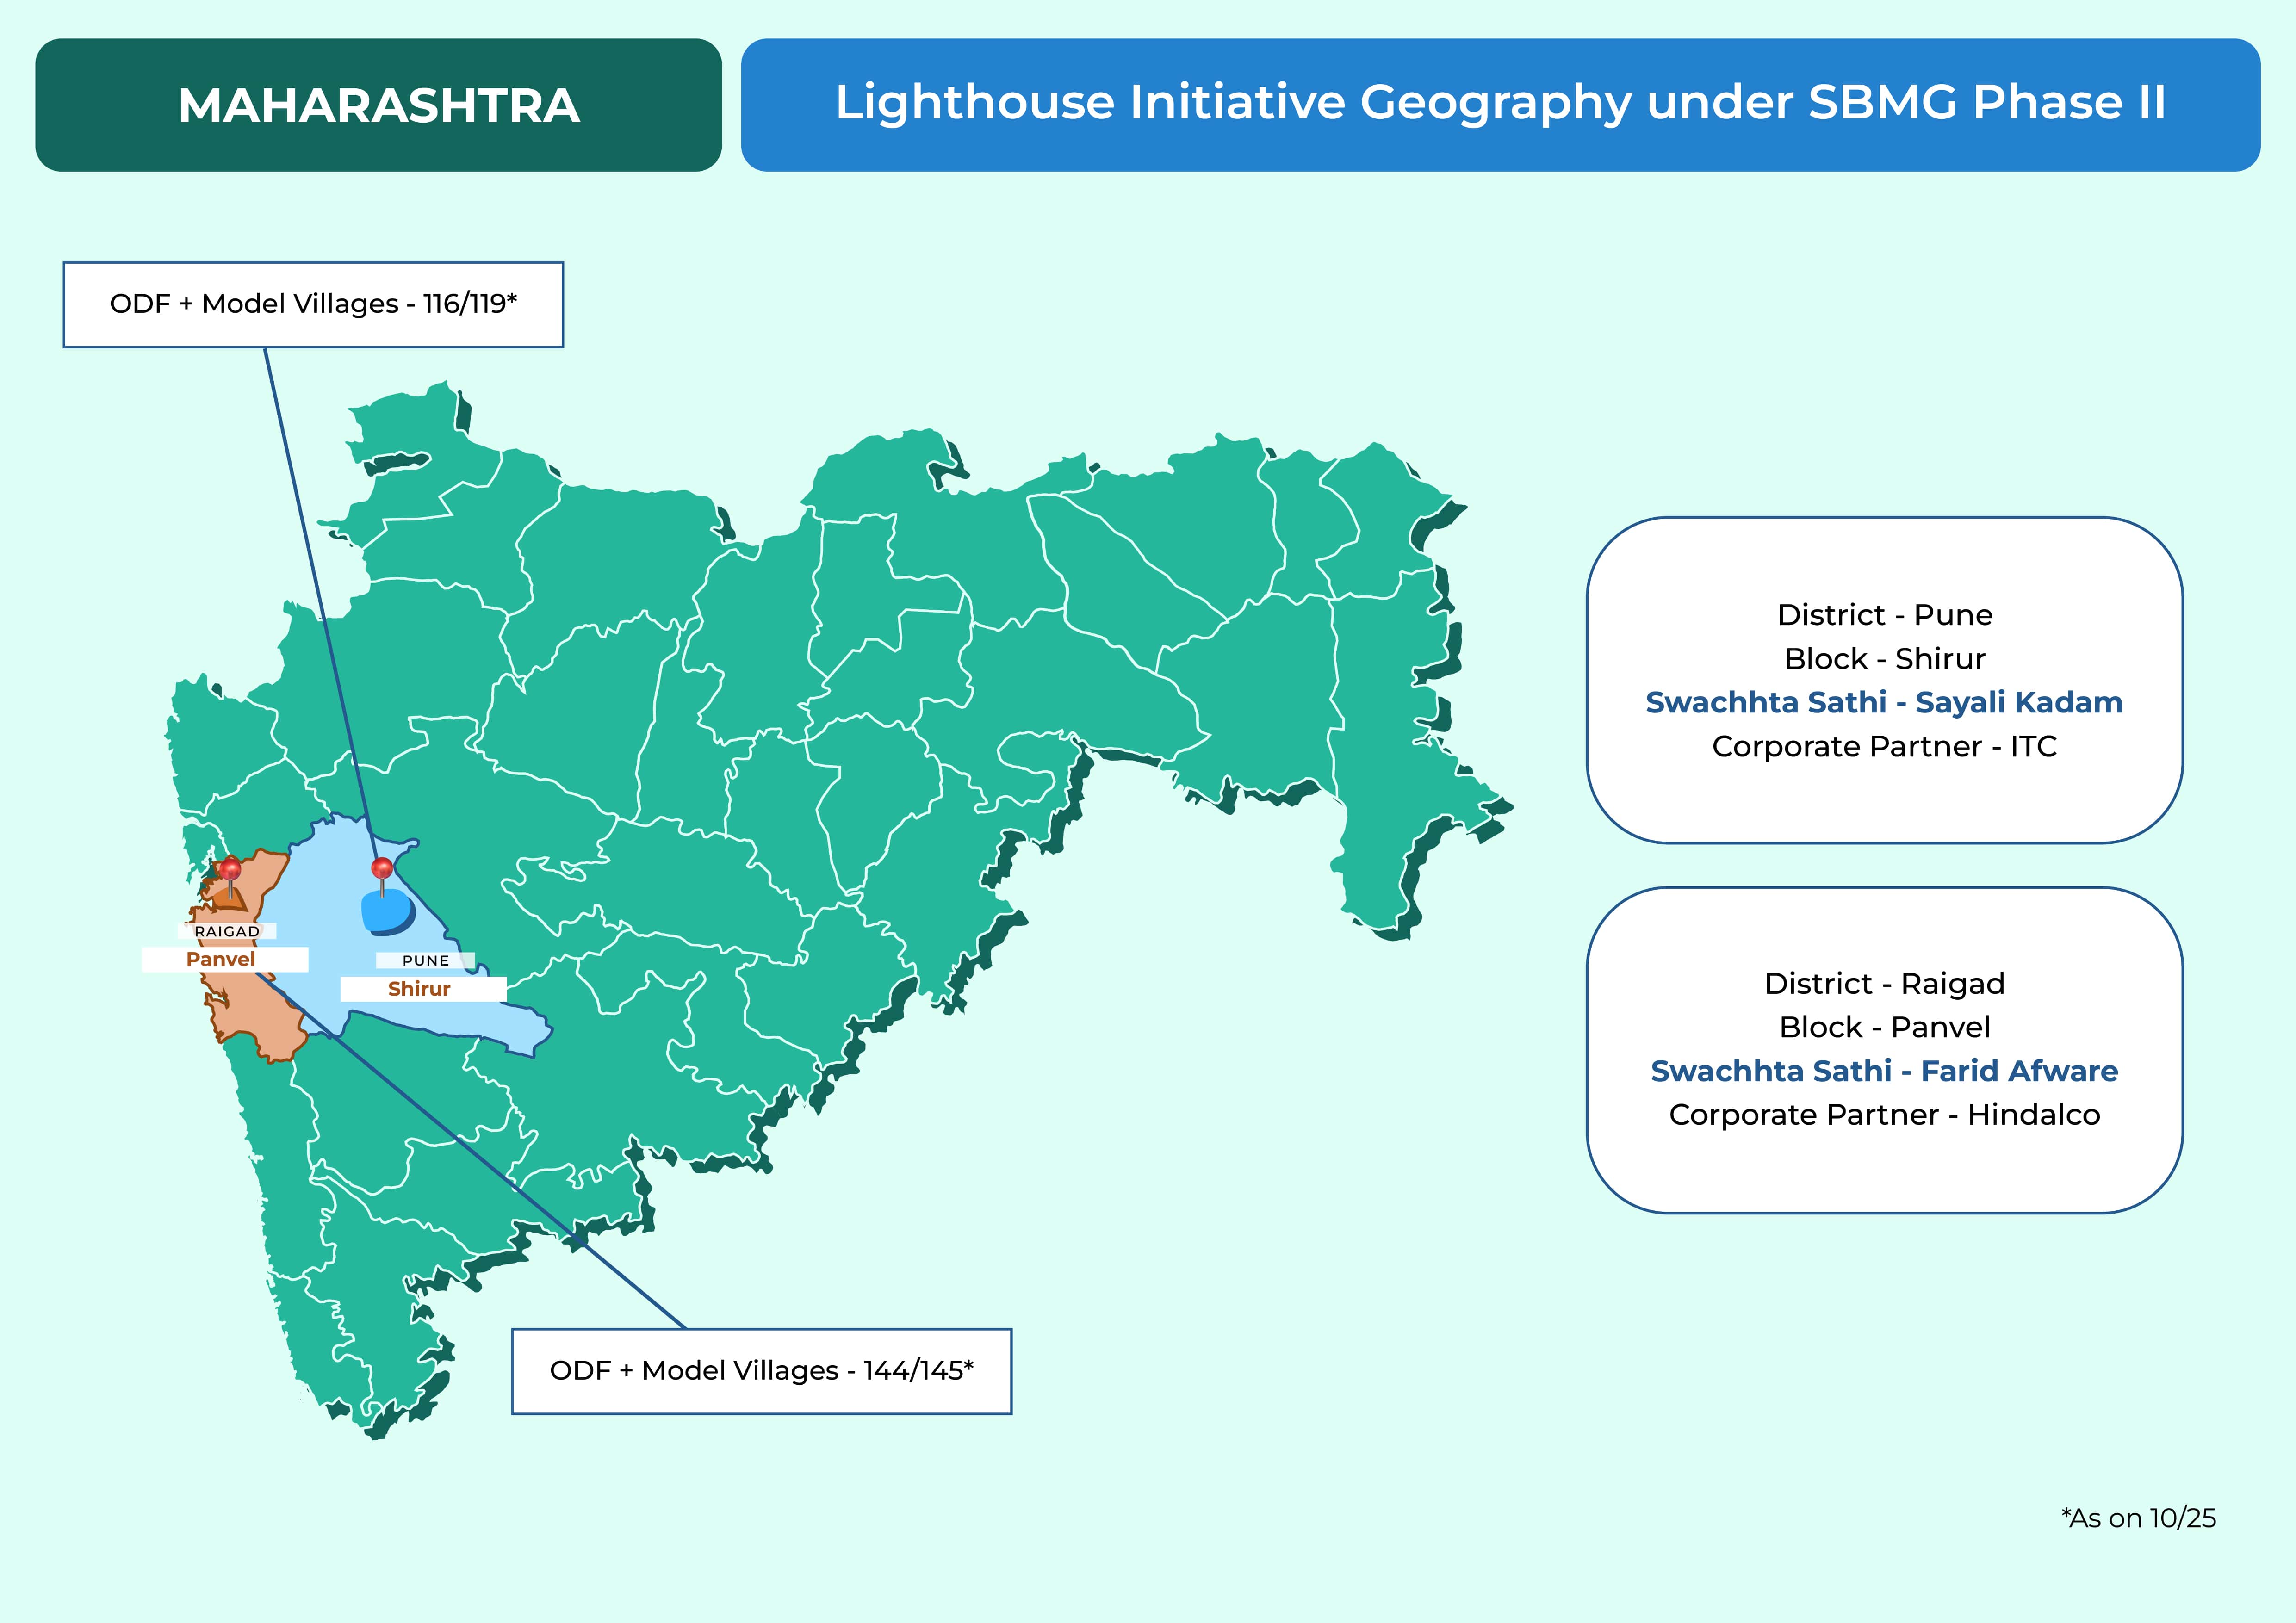The image size is (2296, 1623).
Task: Click Swachhta Sathi - Sayali Kadam text
Action: tap(1884, 702)
